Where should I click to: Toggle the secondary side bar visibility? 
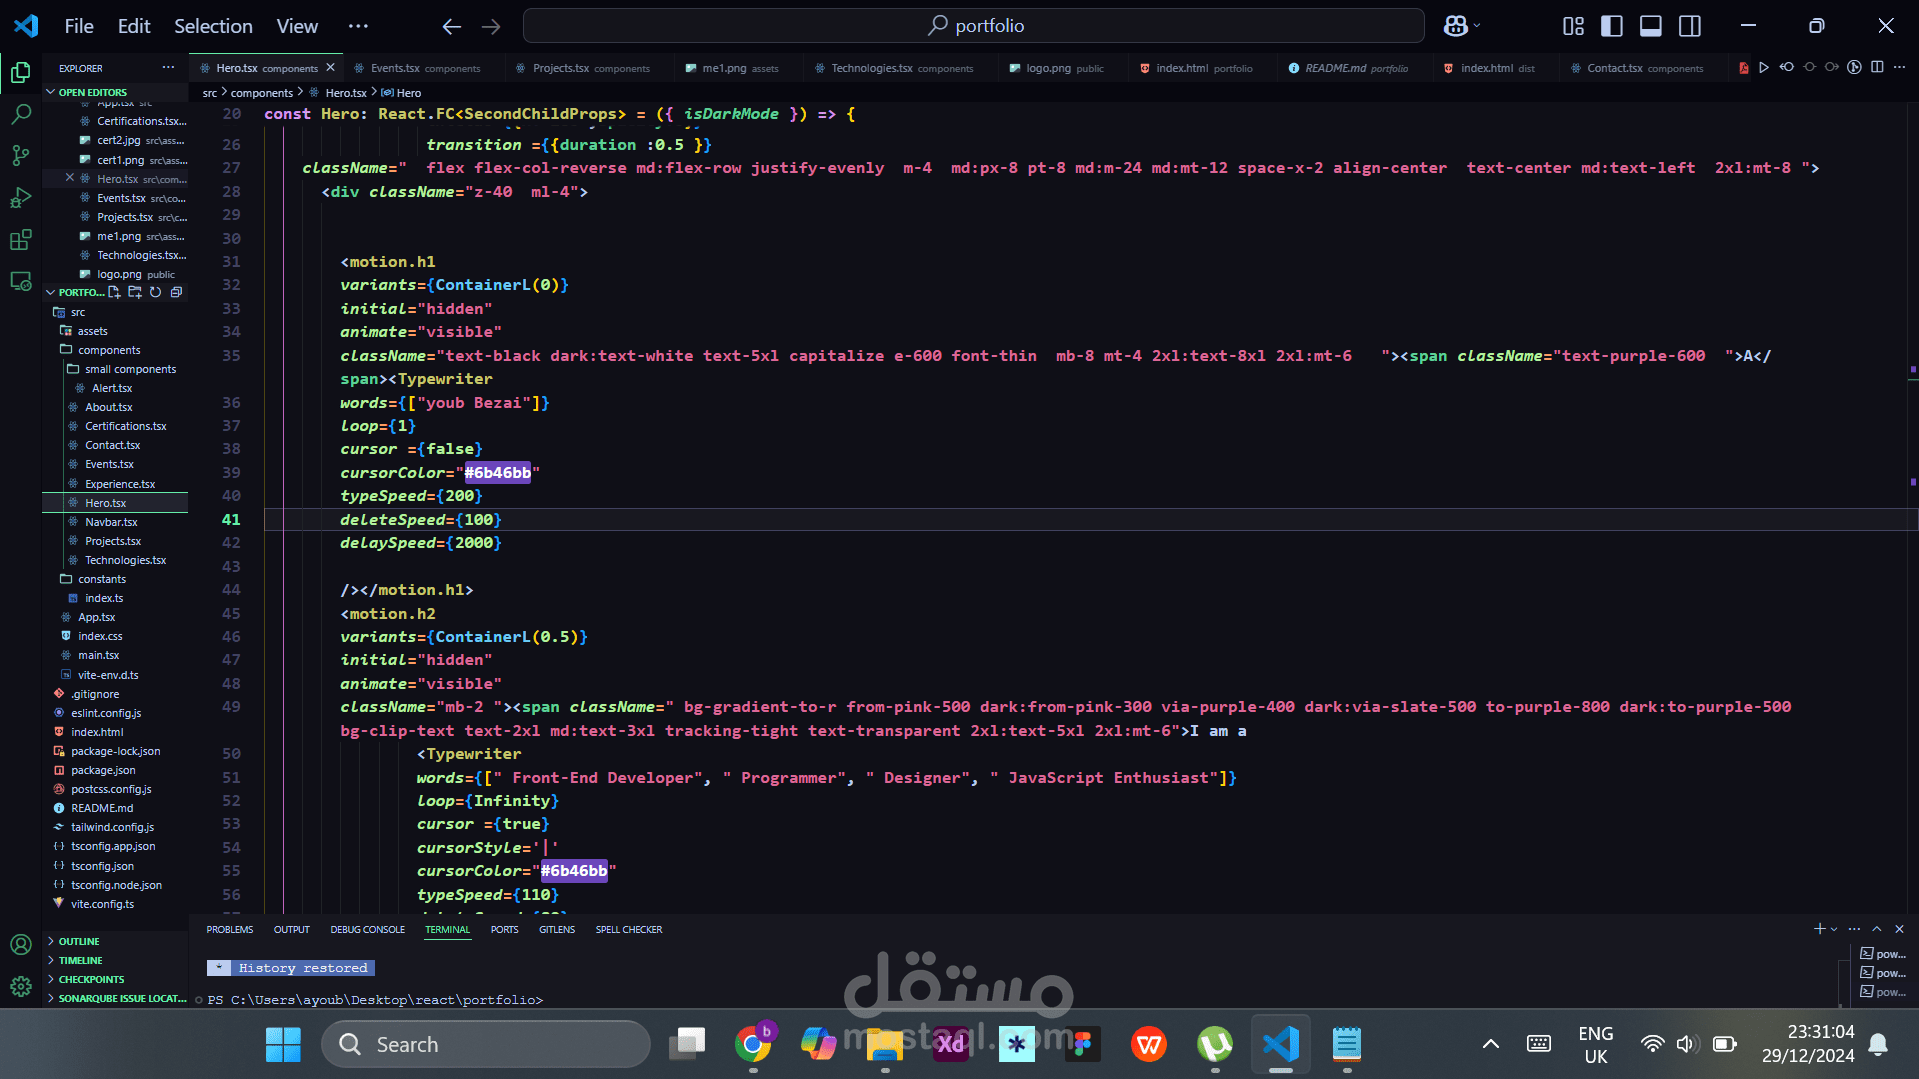[x=1690, y=26]
